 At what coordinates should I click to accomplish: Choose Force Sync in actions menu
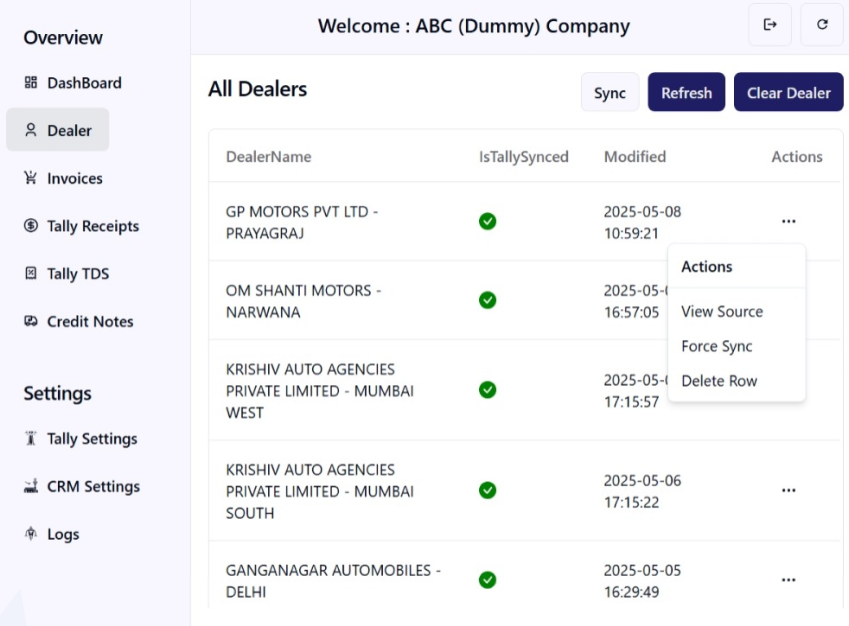pyautogui.click(x=717, y=346)
